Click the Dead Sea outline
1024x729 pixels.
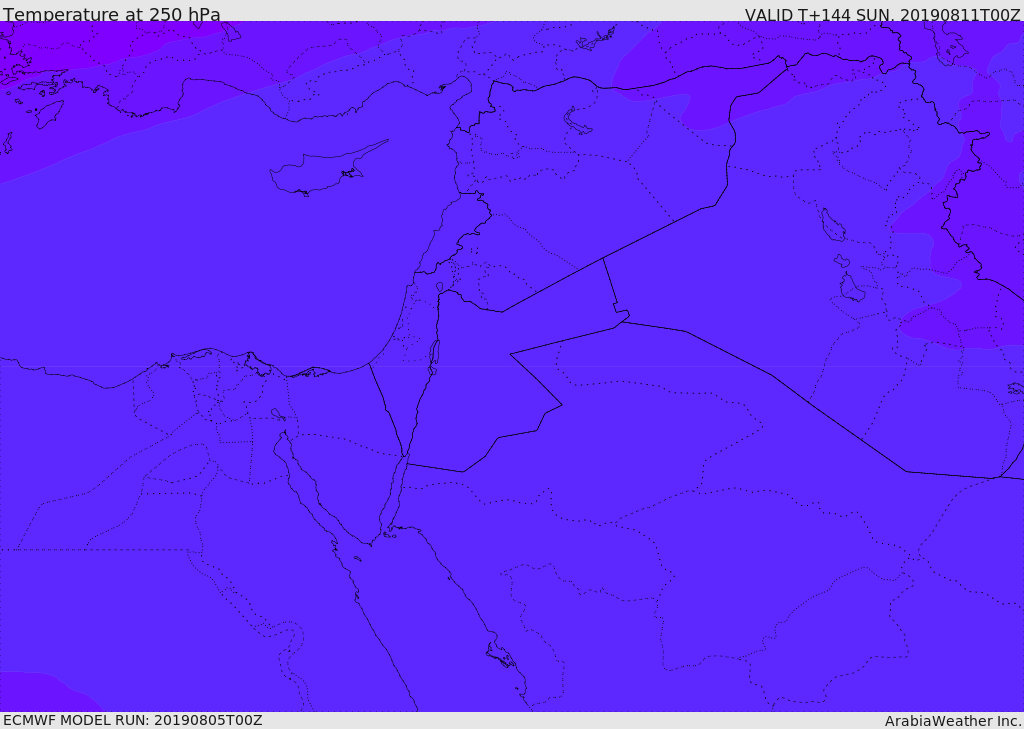(433, 357)
